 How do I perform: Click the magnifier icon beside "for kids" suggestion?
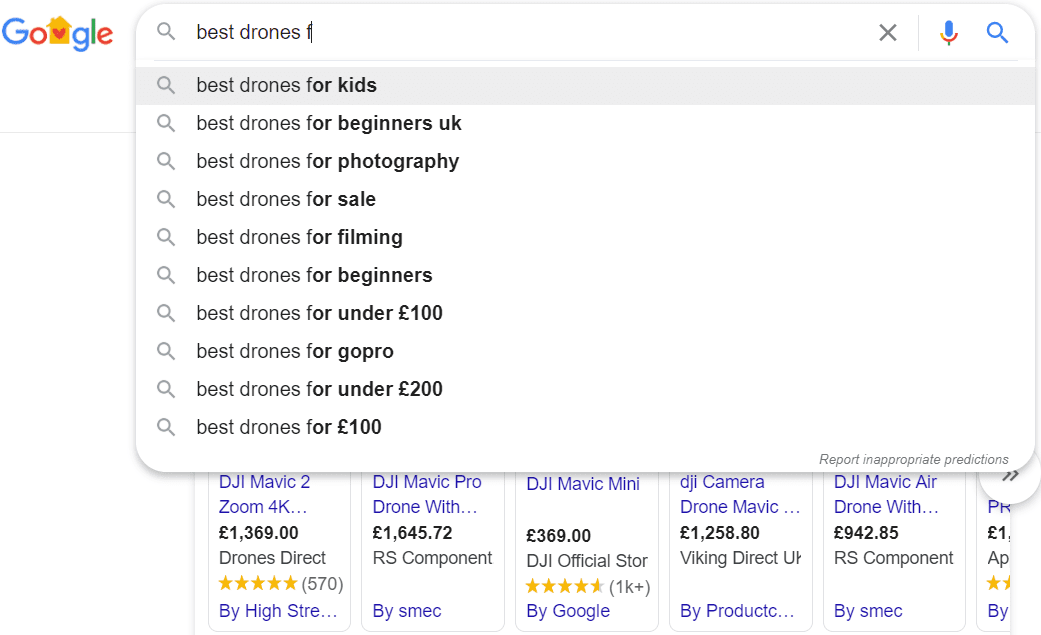point(166,85)
